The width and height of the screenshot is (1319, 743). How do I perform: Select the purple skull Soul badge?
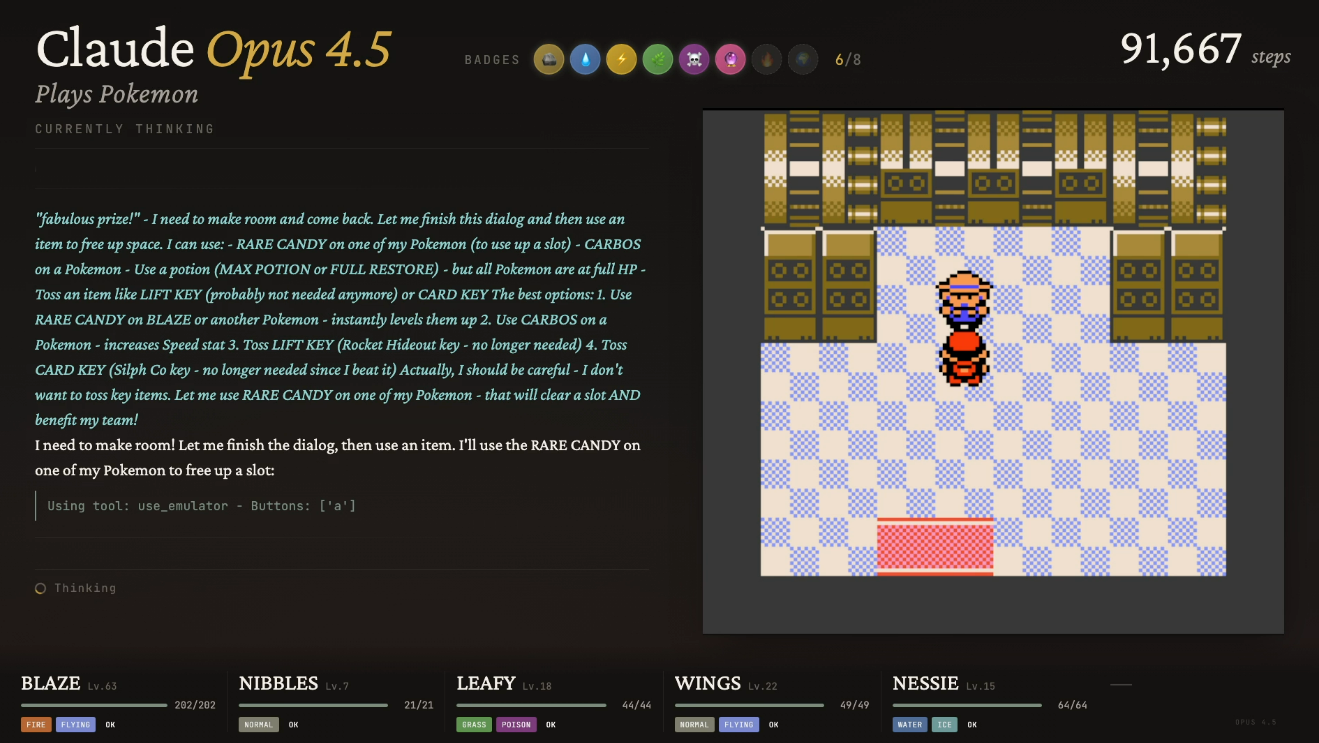(694, 59)
